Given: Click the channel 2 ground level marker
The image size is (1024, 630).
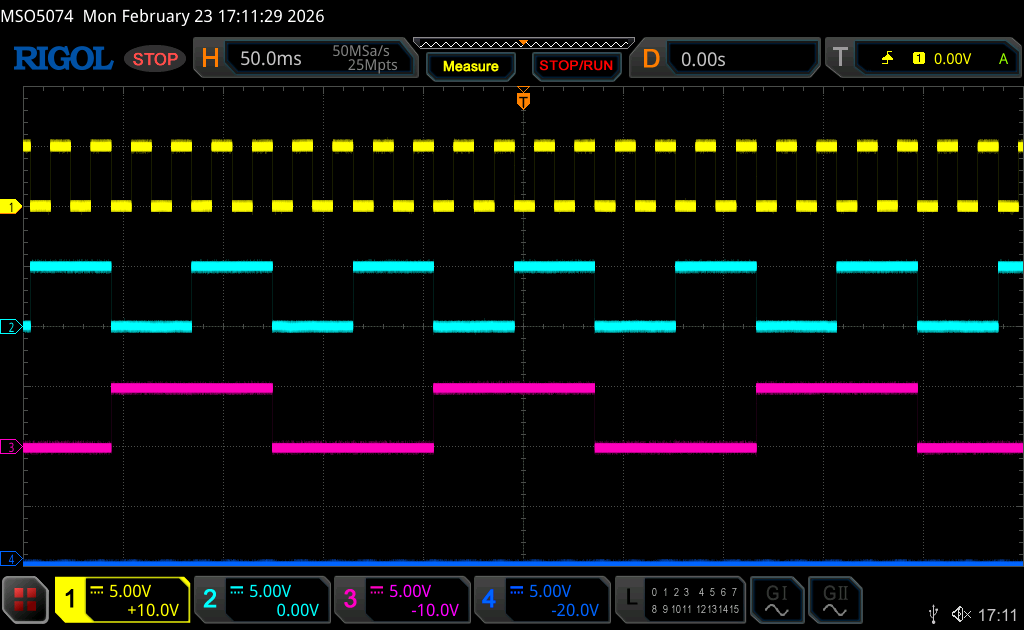Looking at the screenshot, I should point(12,327).
